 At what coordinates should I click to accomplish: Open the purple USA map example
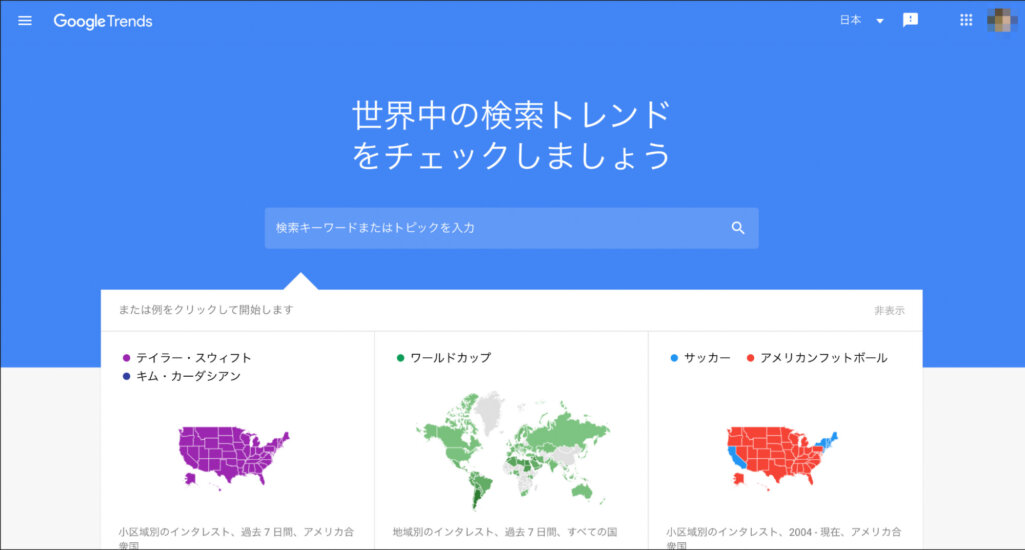pyautogui.click(x=233, y=457)
